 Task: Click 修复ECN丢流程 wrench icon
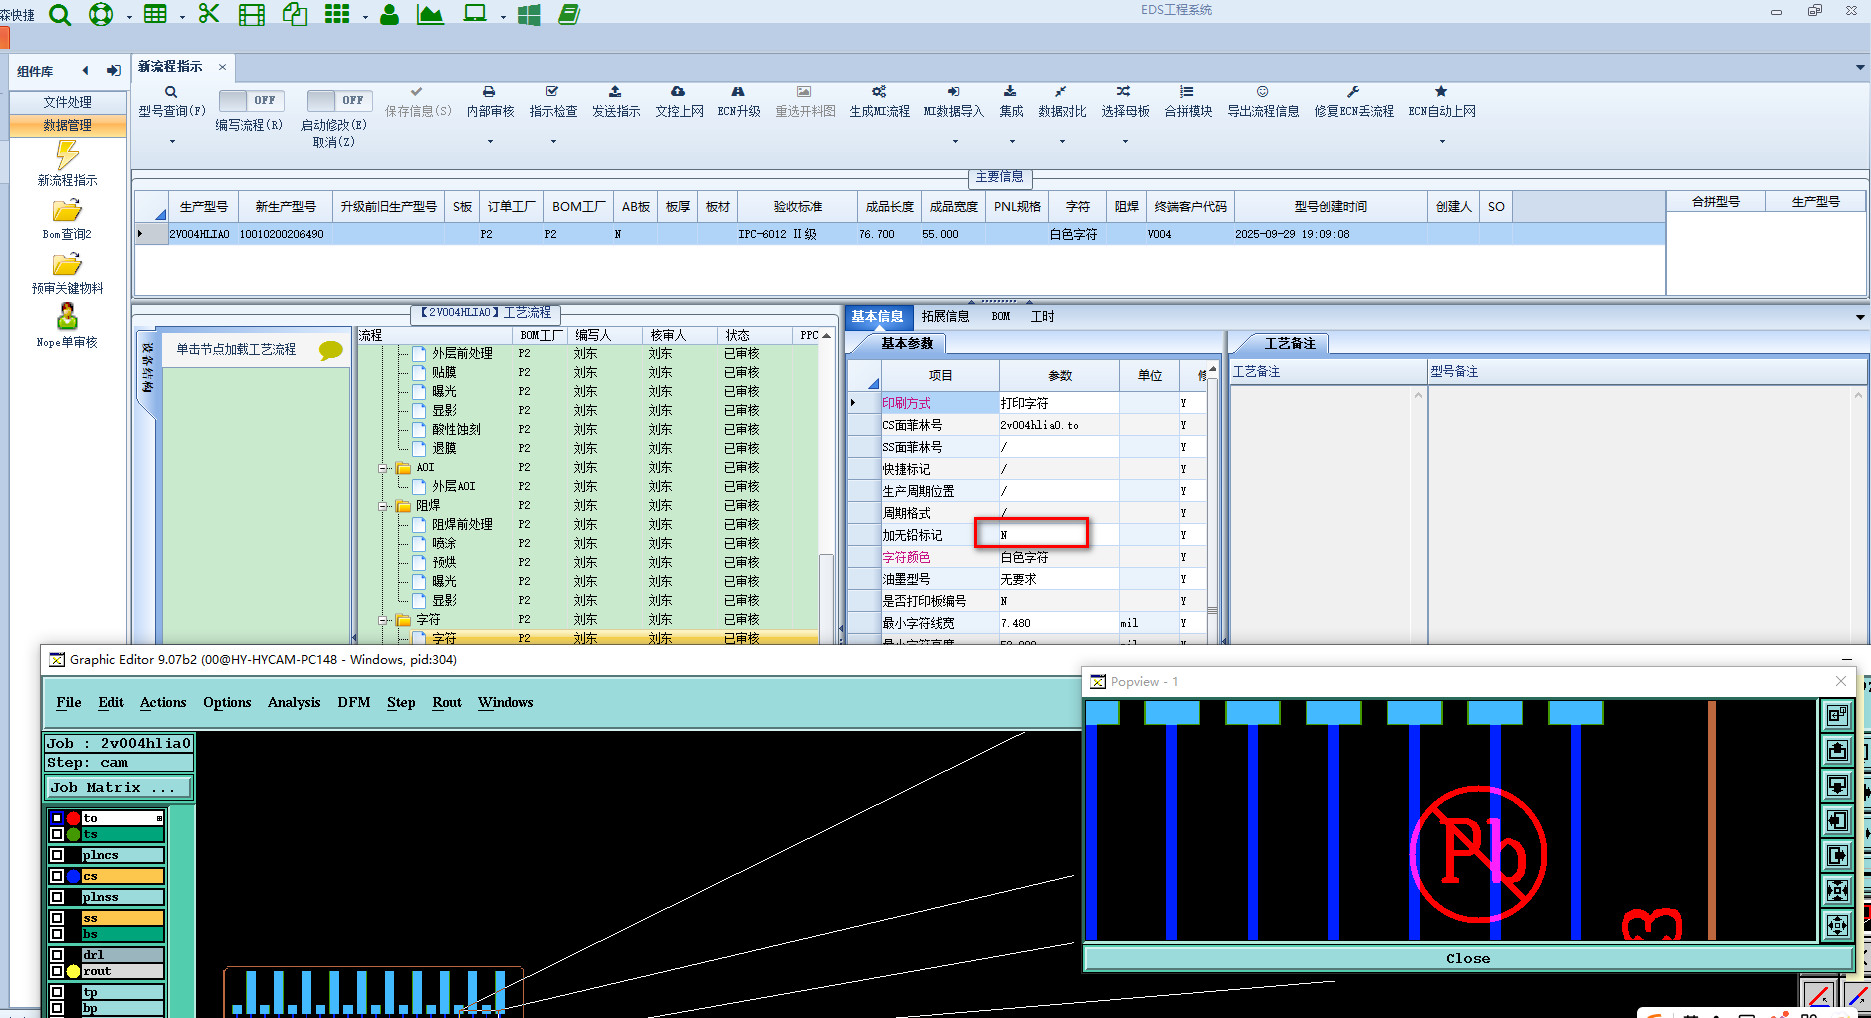pos(1353,91)
